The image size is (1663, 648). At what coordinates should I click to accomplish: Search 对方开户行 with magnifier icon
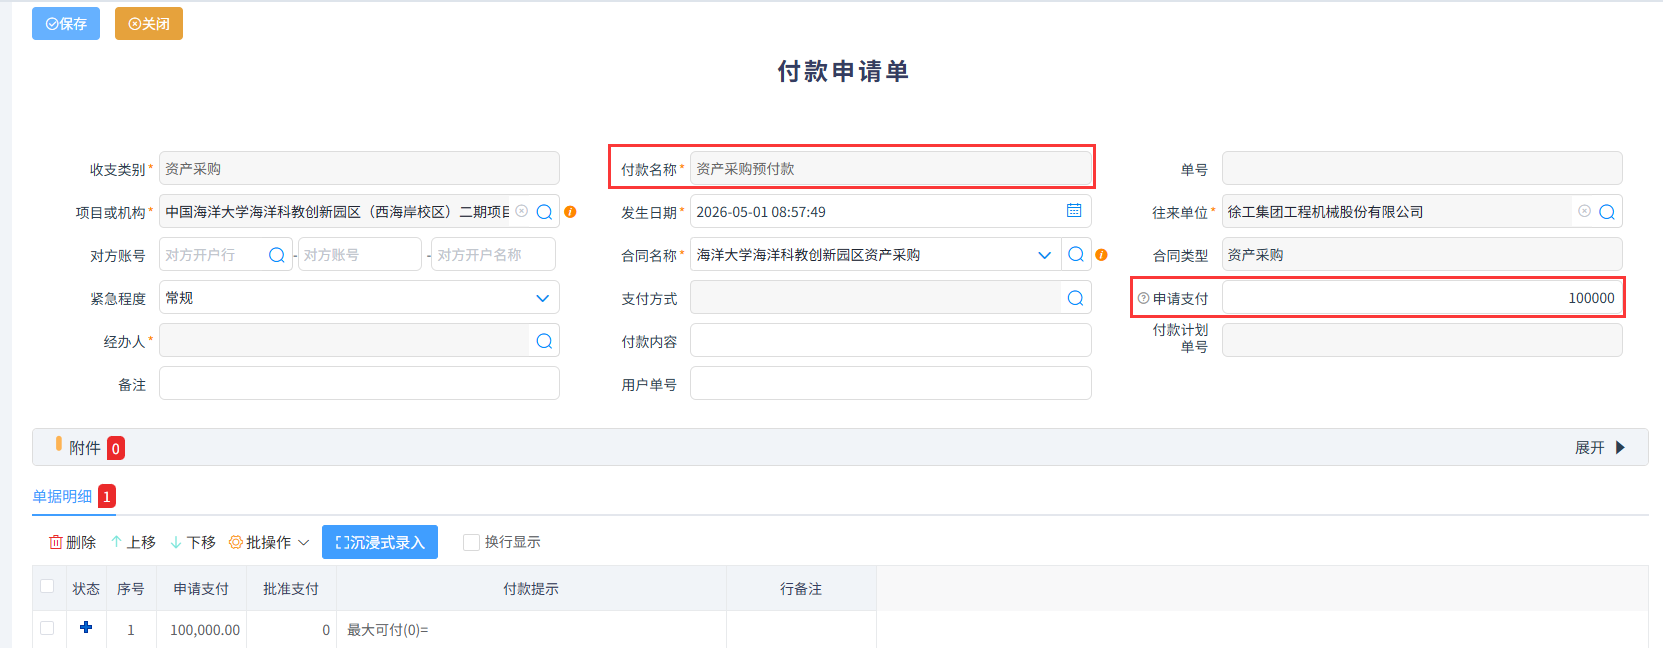point(277,255)
